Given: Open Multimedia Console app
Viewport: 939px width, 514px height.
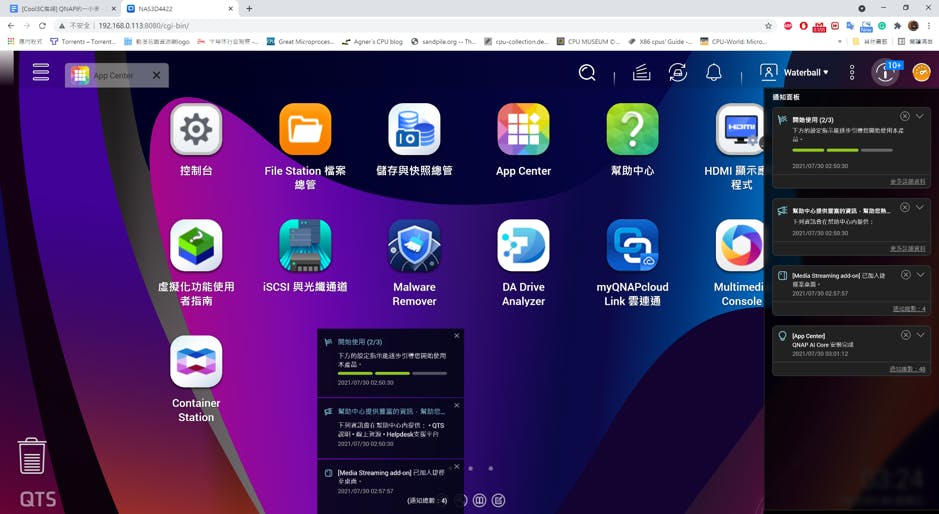Looking at the screenshot, I should click(740, 246).
